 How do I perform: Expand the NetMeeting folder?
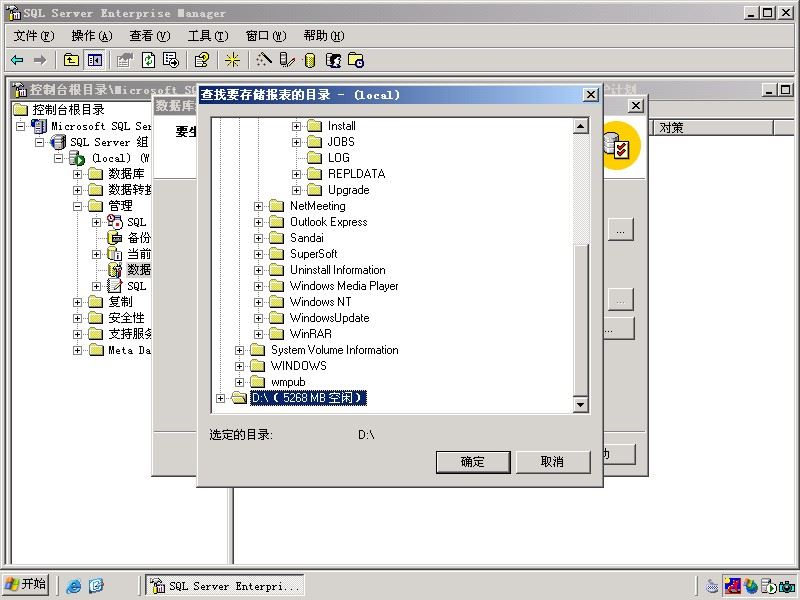[258, 206]
